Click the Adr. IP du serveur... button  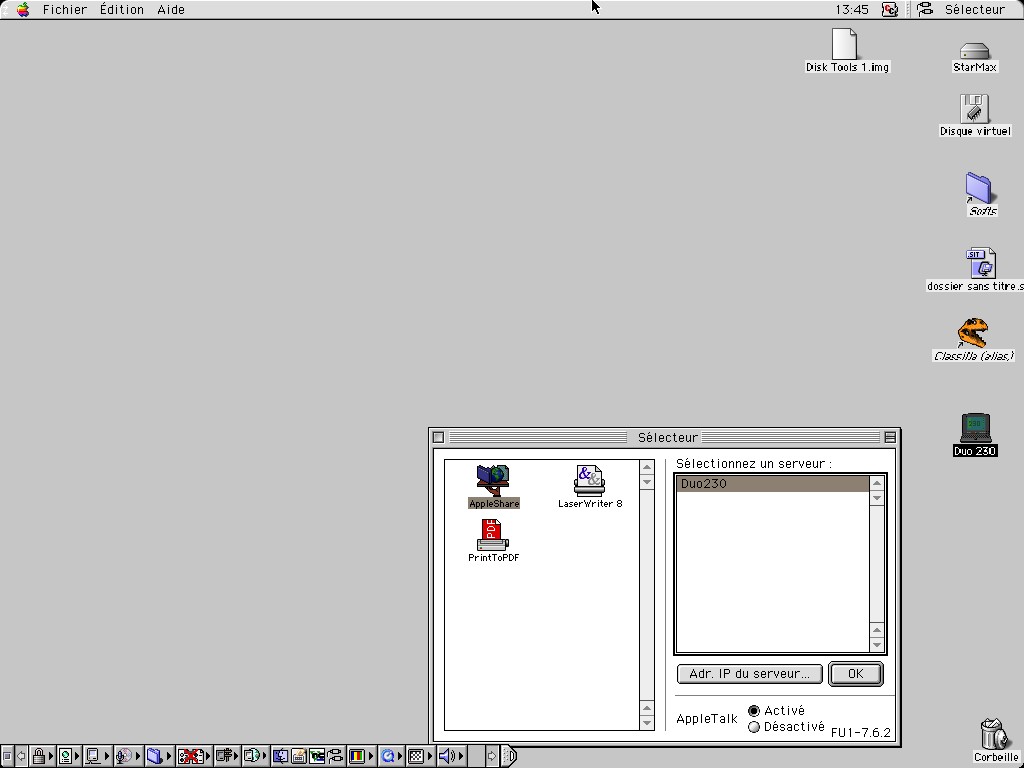point(750,674)
